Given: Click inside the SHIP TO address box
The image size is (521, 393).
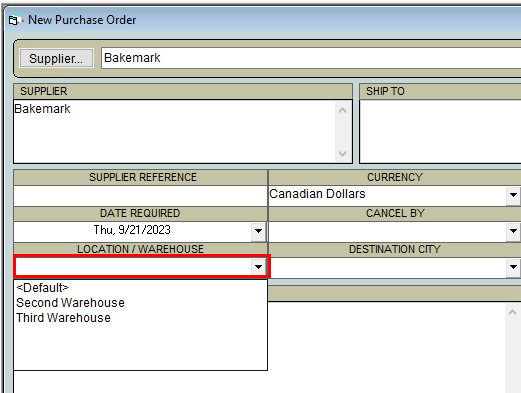Looking at the screenshot, I should [440, 131].
